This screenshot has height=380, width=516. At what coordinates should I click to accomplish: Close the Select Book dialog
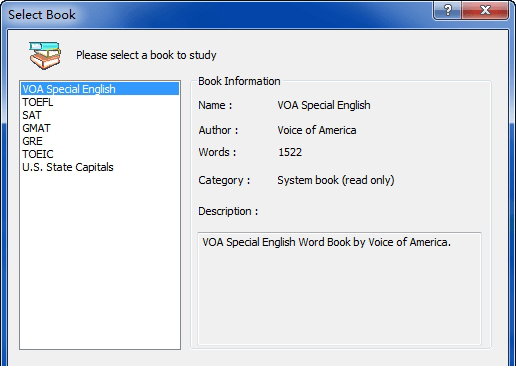[485, 10]
